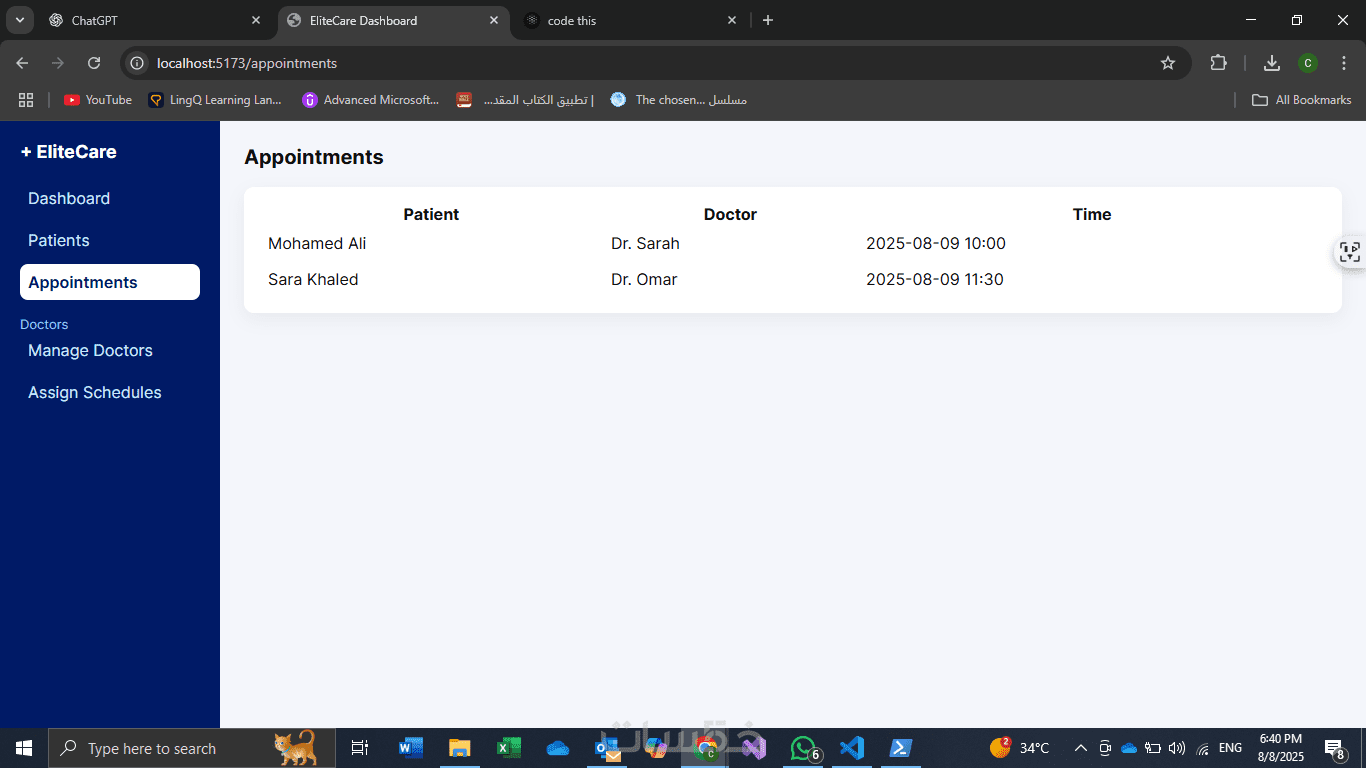This screenshot has width=1366, height=768.
Task: Bookmark this page with the star
Action: click(x=1168, y=63)
